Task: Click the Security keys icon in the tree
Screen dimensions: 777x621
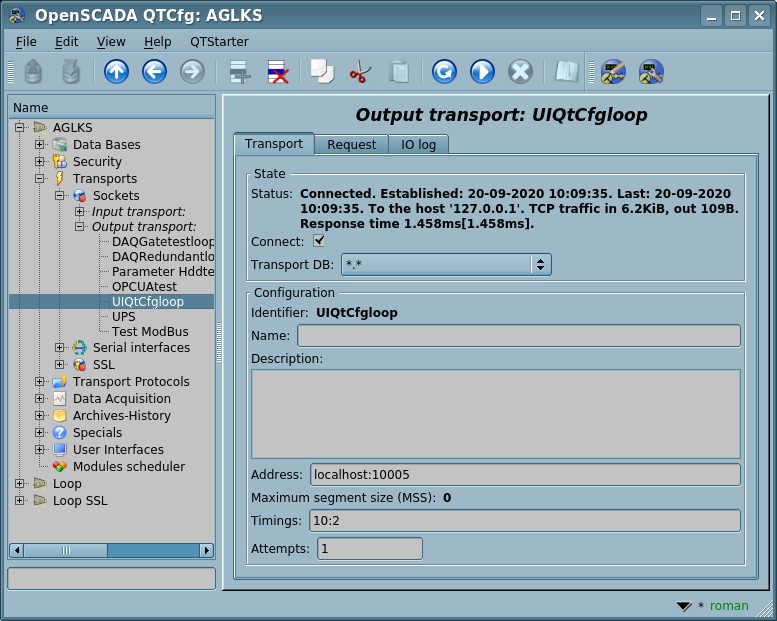Action: (x=60, y=162)
